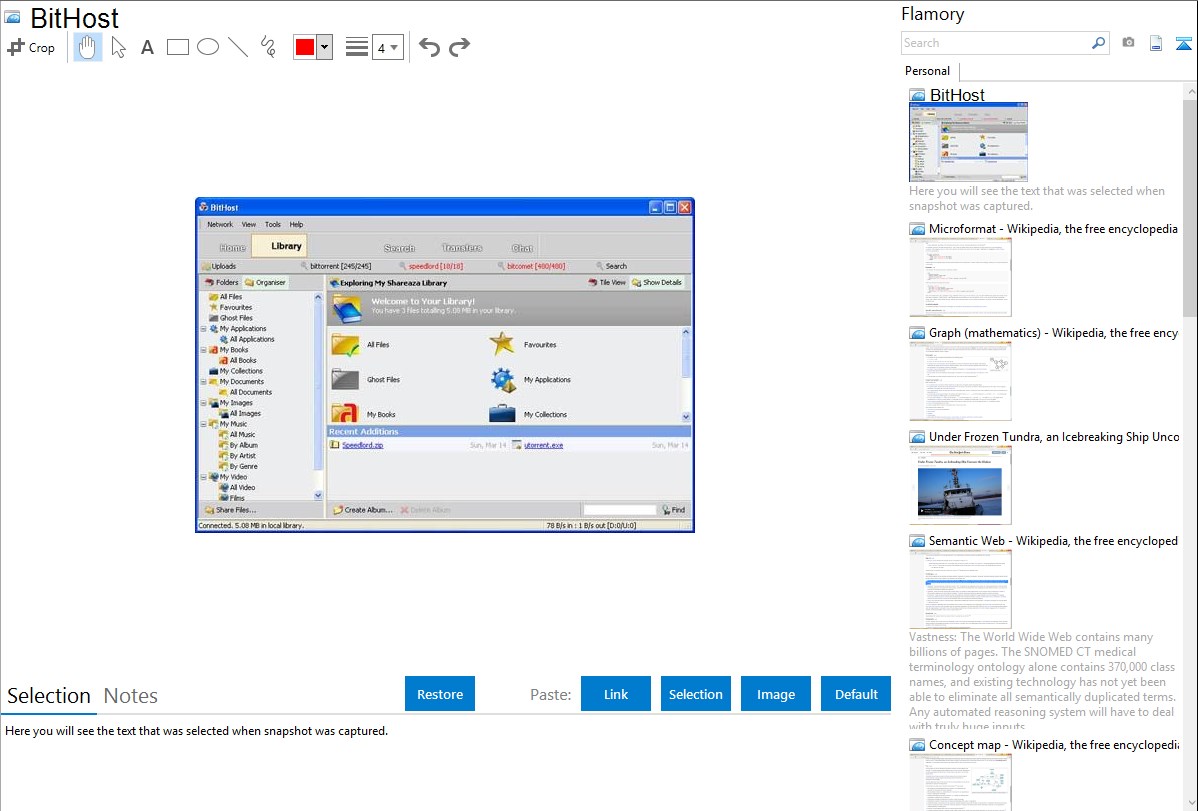Click the Paste Image button
Viewport: 1198px width, 811px height.
point(775,694)
